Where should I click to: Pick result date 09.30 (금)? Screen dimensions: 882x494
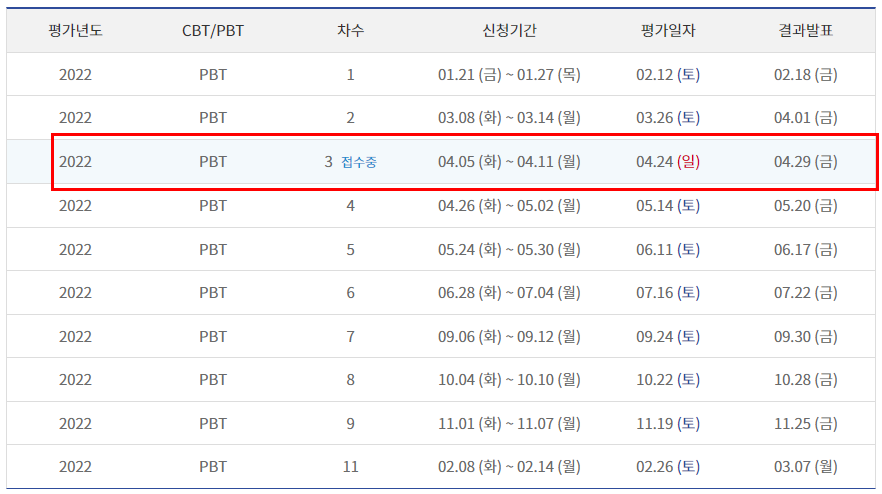click(806, 337)
